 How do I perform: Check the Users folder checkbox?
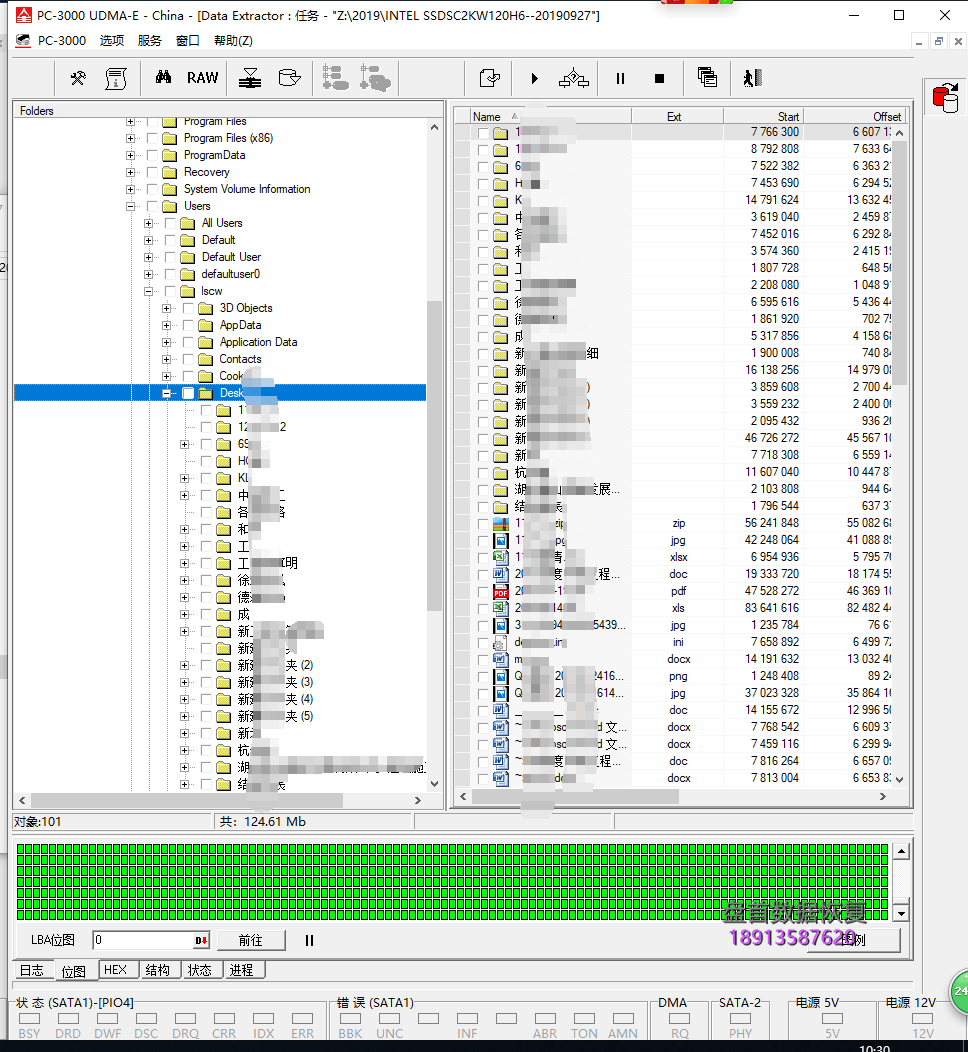click(152, 206)
